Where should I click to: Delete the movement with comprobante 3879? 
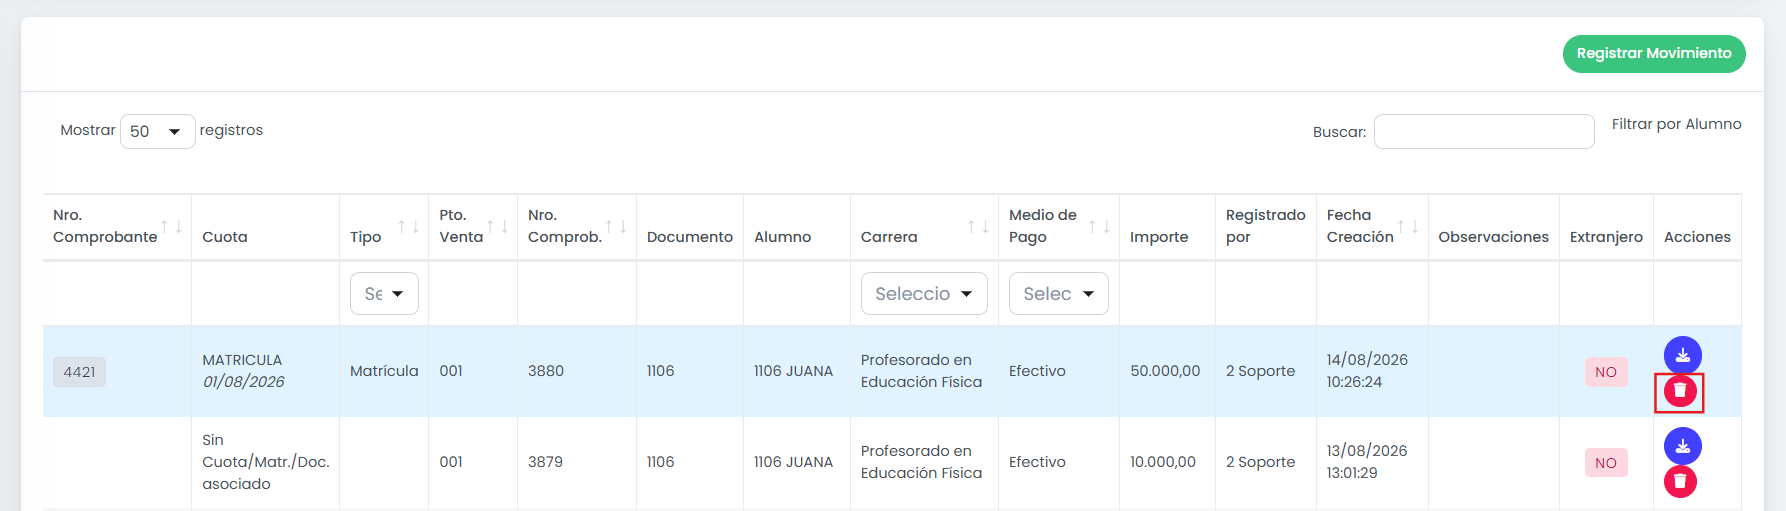[1680, 482]
